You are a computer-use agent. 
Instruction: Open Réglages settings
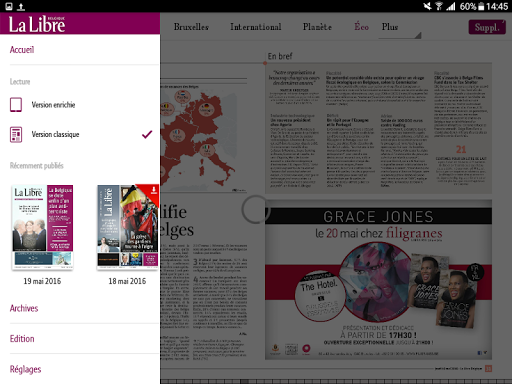25,369
